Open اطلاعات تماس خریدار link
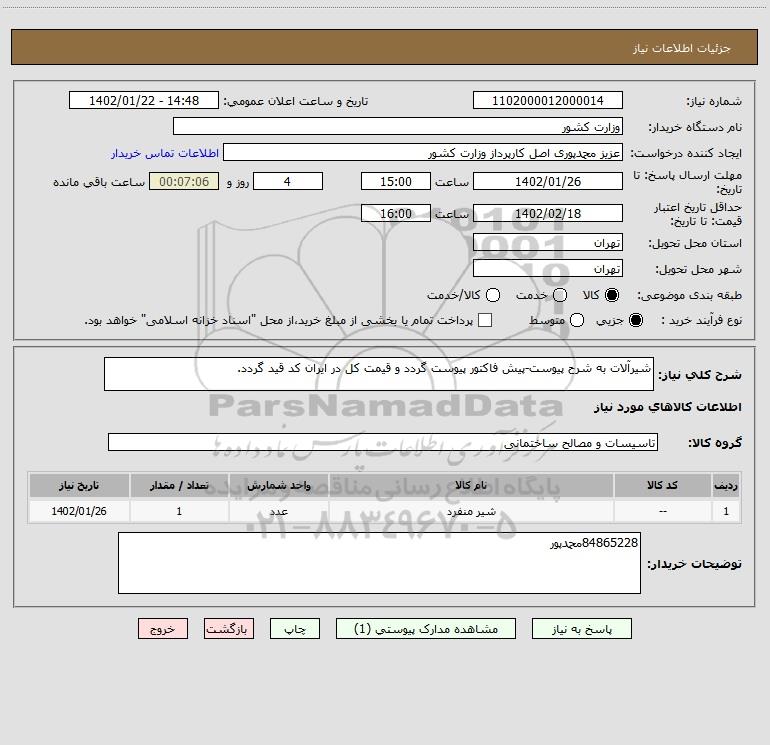This screenshot has height=745, width=770. point(165,153)
